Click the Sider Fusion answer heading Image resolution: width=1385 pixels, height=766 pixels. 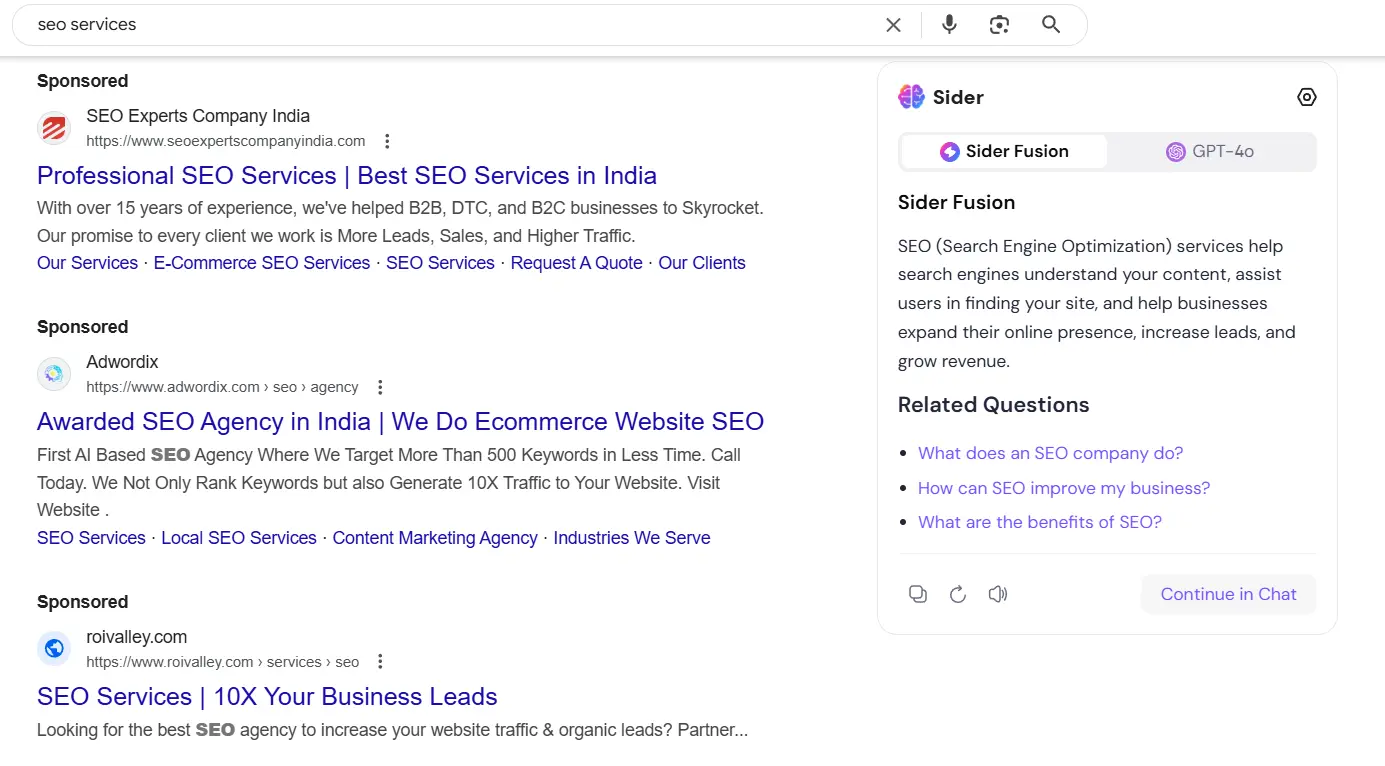956,202
